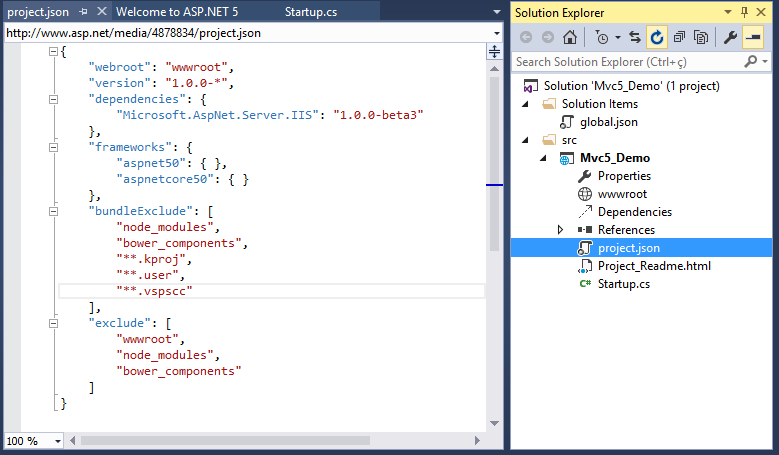
Task: Click horizontal scrollbar left arrow
Action: click(x=73, y=441)
